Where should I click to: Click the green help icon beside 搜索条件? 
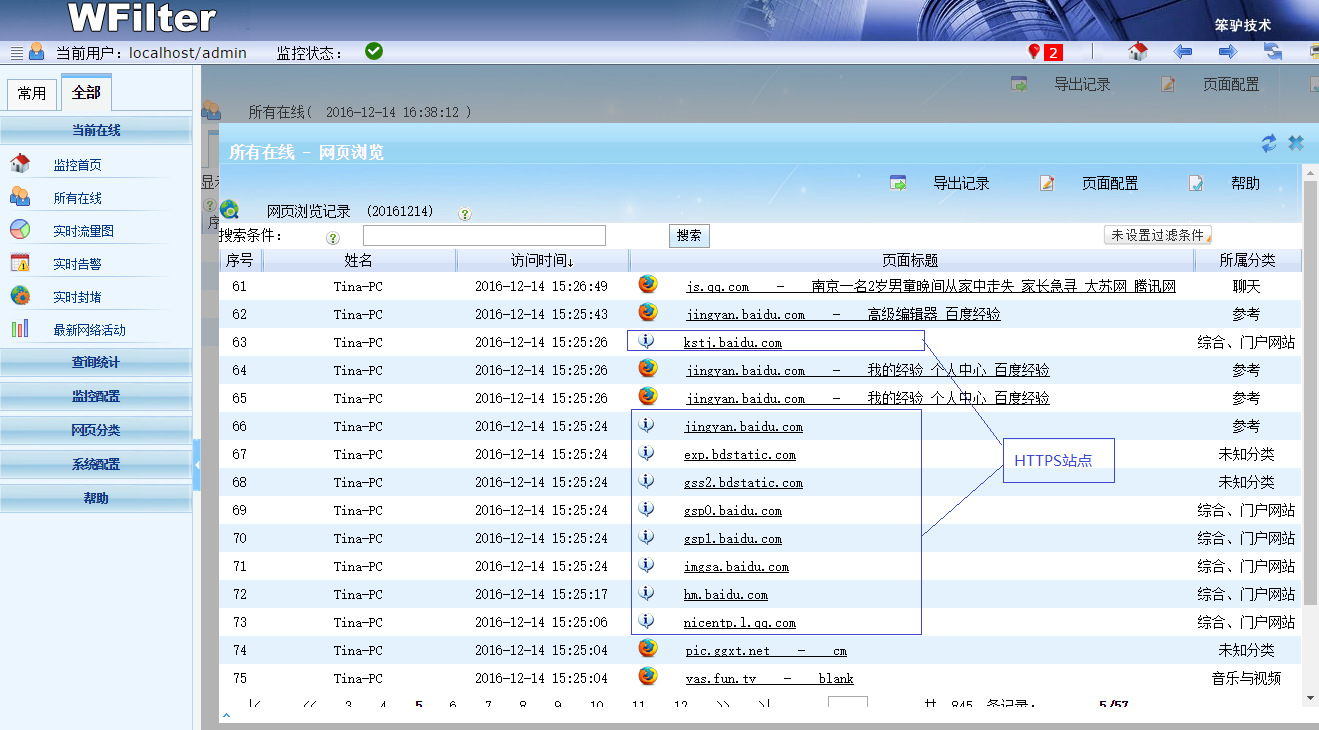click(x=333, y=238)
